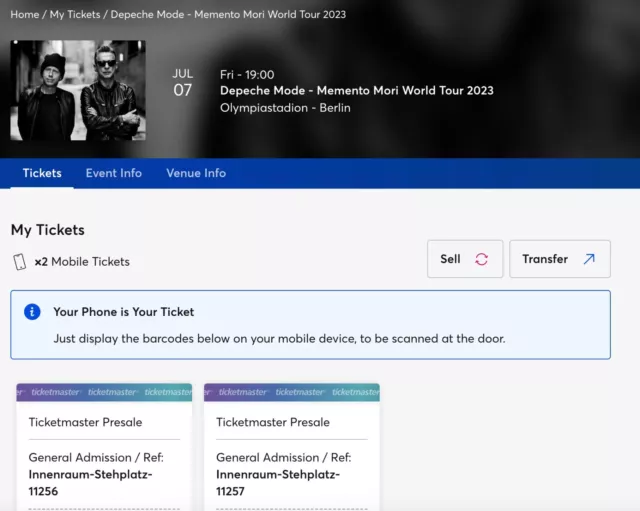Click 'Olympiastadion - Berlin' venue text
Viewport: 640px width, 511px height.
[285, 108]
